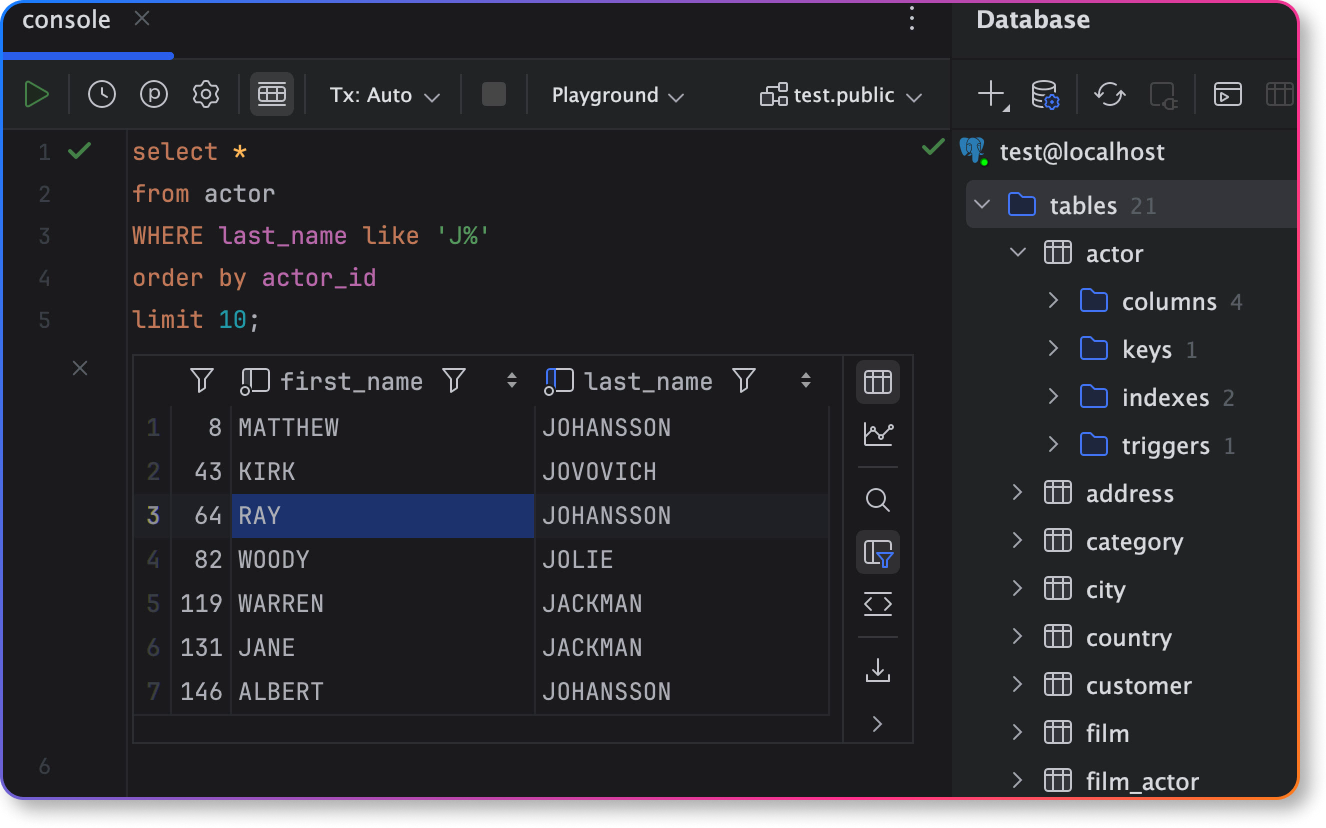Select the test@localhost data source

click(x=1082, y=152)
